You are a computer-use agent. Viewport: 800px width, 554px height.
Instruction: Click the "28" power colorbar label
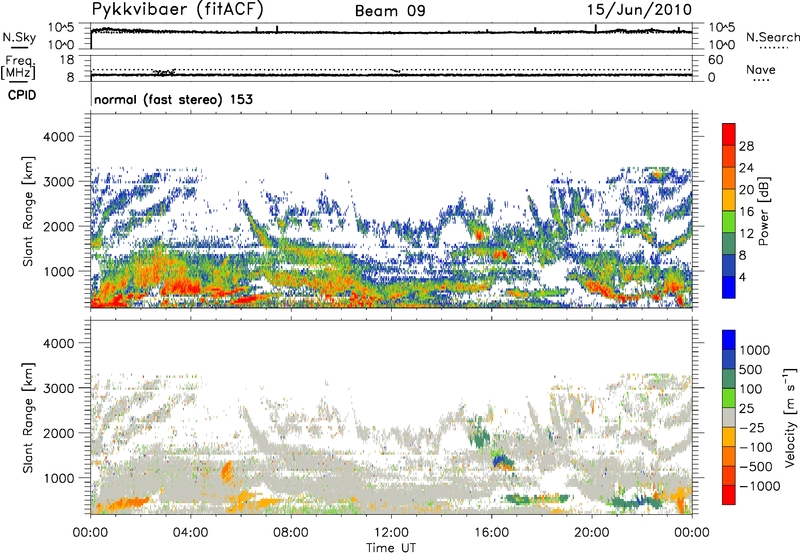[746, 146]
